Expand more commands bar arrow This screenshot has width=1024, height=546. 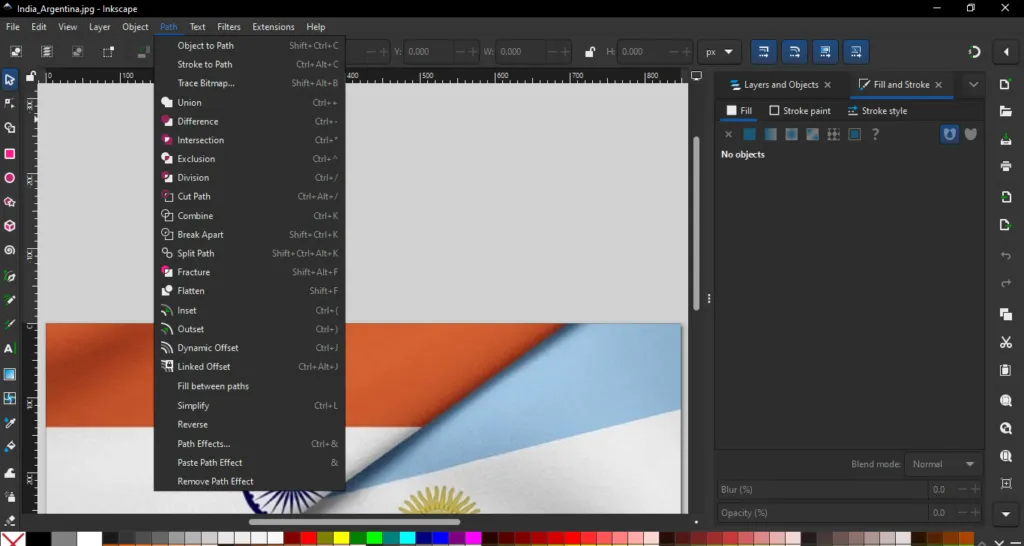[1006, 514]
